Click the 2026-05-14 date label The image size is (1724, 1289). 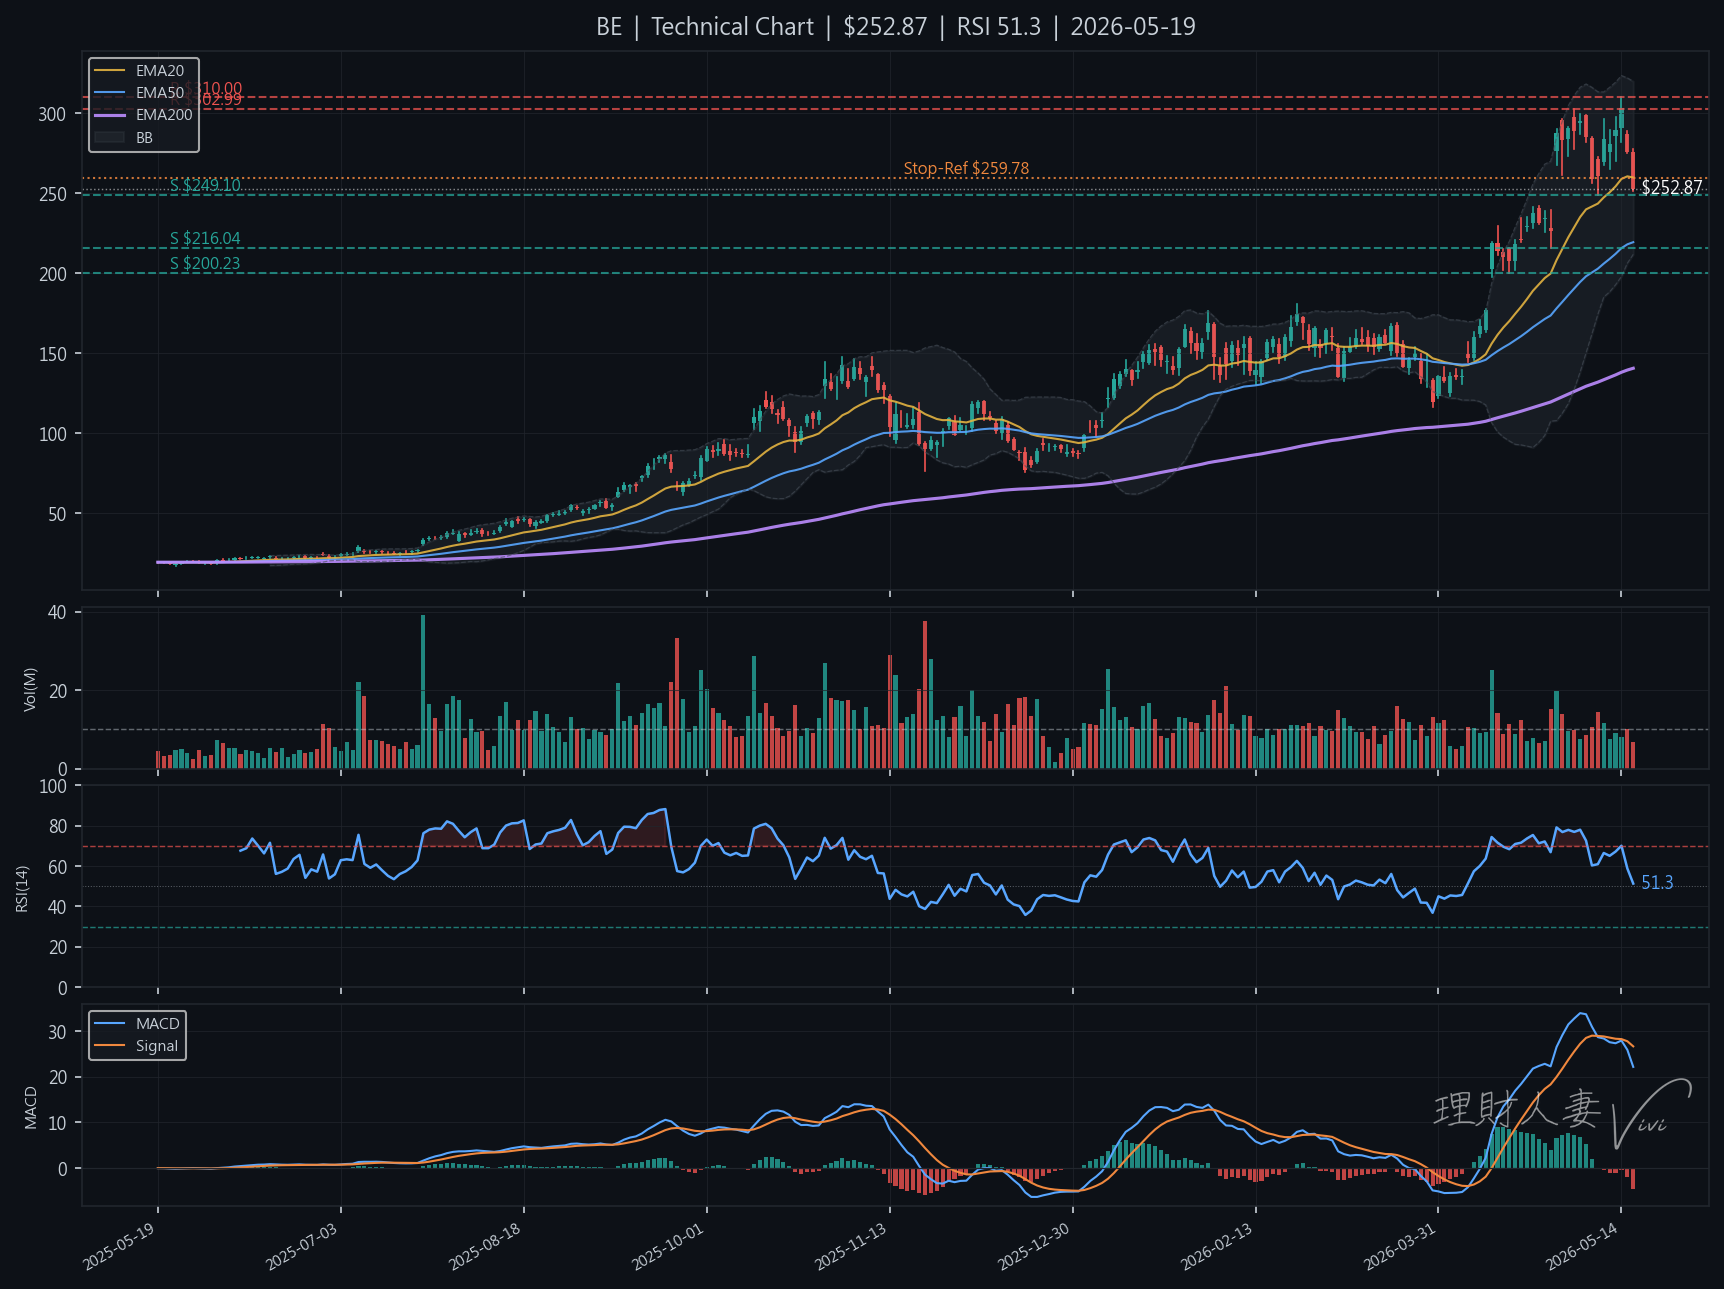1583,1246
